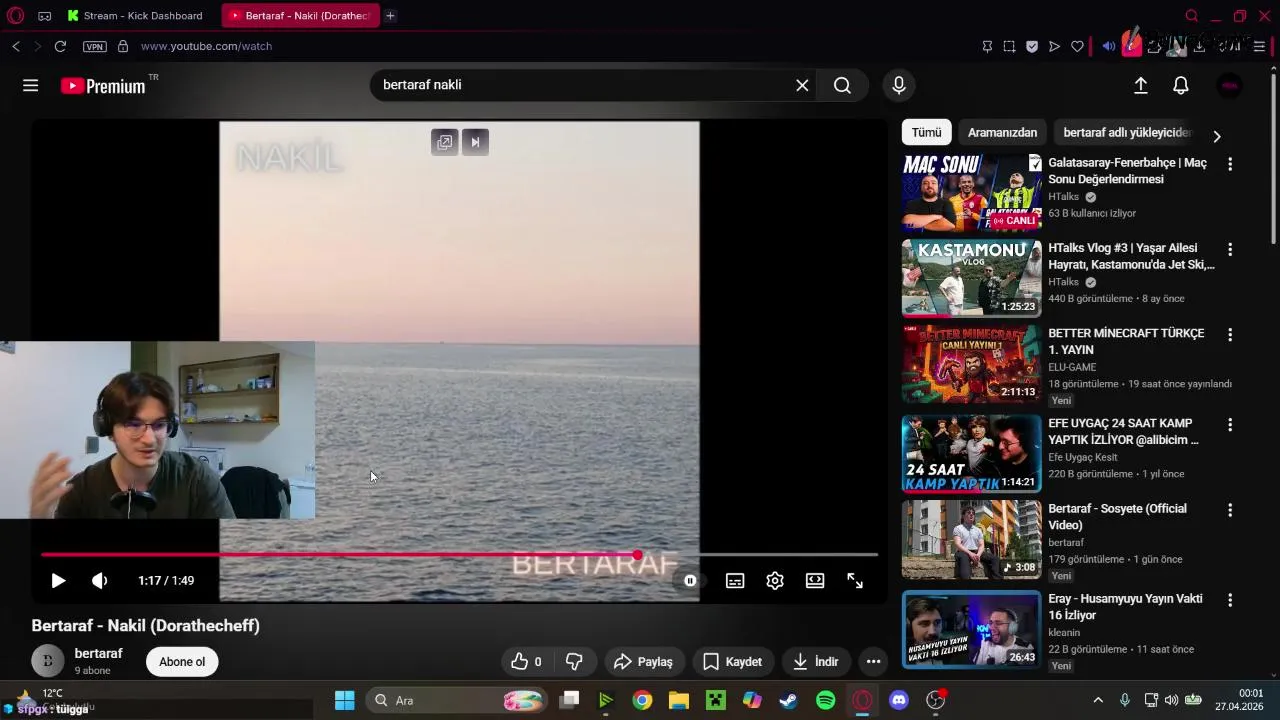The width and height of the screenshot is (1280, 720).
Task: Toggle Opera VPN badge
Action: coord(95,46)
